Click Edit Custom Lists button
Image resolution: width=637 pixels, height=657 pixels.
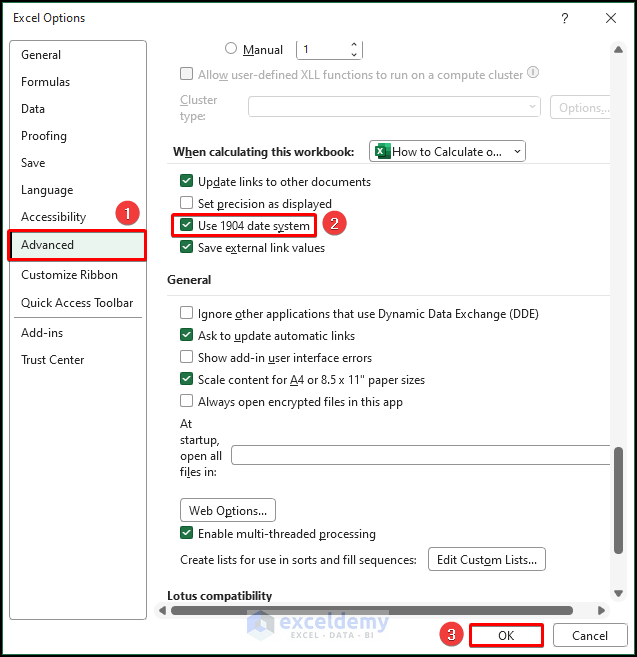(487, 559)
